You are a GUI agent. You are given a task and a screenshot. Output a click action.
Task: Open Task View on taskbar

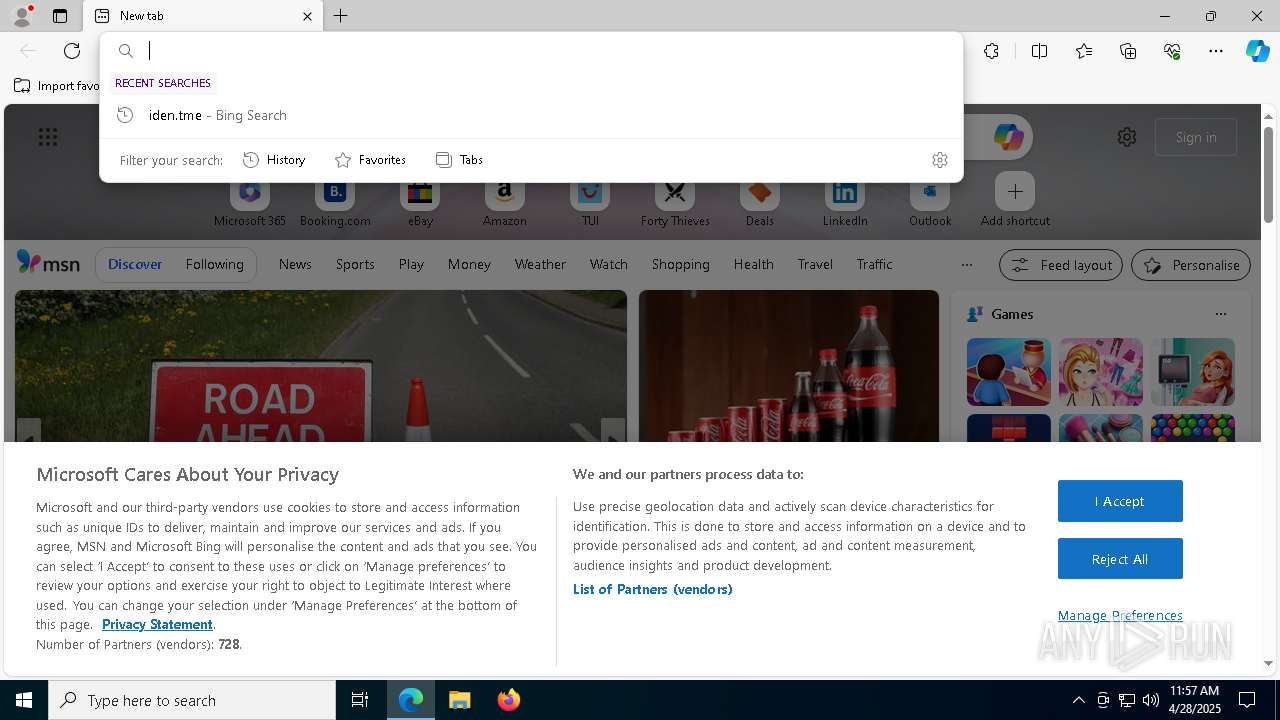pyautogui.click(x=360, y=700)
